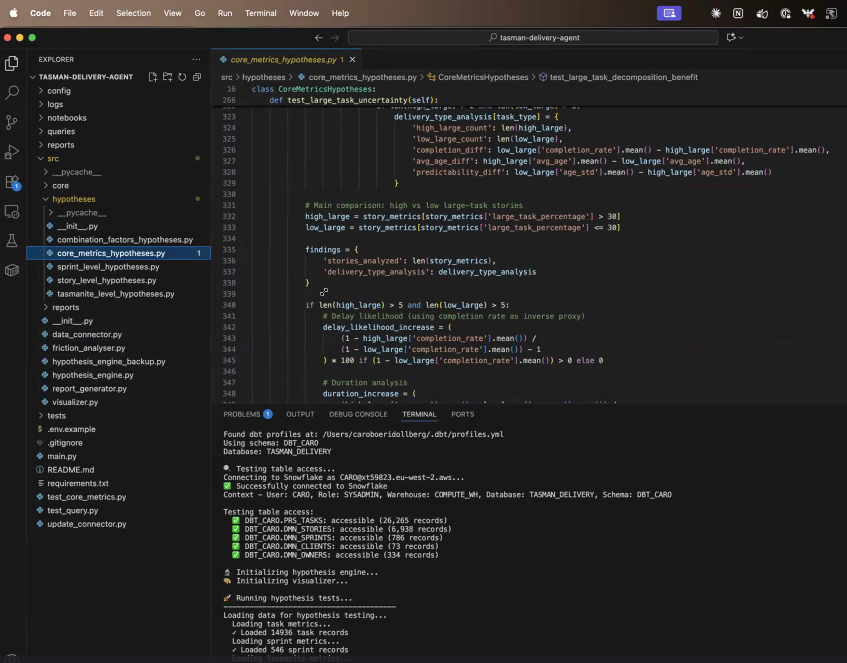Open the Extensions view
Image resolution: width=847 pixels, height=663 pixels.
[12, 182]
